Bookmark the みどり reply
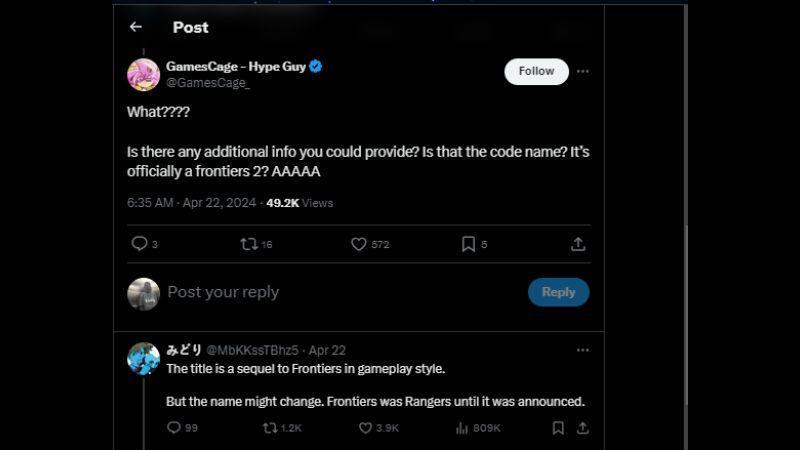This screenshot has height=450, width=800. click(x=558, y=428)
